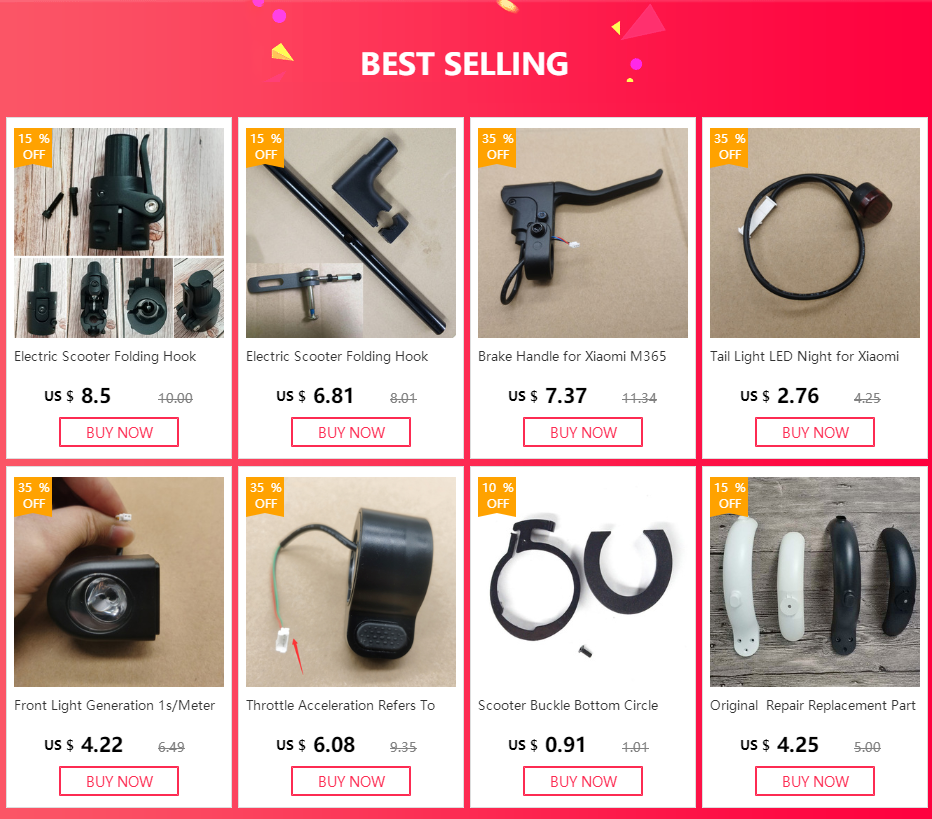View the front light product photo
Viewport: 932px width, 819px height.
point(119,582)
